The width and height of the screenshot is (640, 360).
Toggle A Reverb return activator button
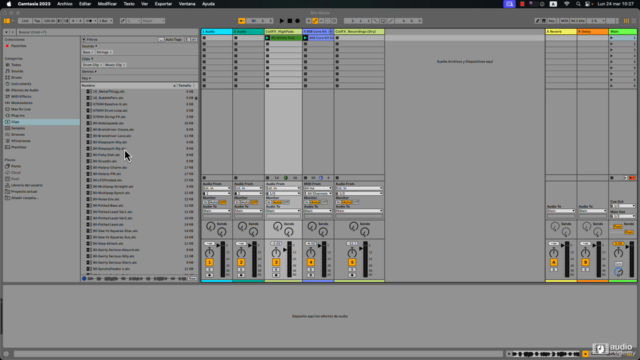pyautogui.click(x=553, y=262)
